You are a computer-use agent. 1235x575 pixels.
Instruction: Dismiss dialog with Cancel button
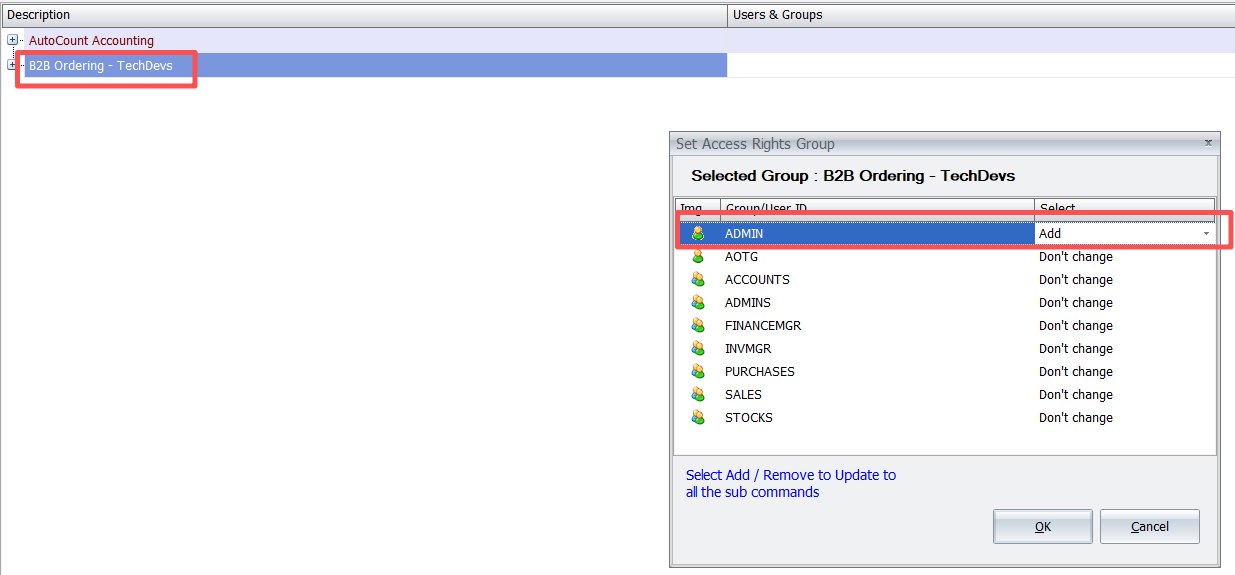click(1150, 526)
